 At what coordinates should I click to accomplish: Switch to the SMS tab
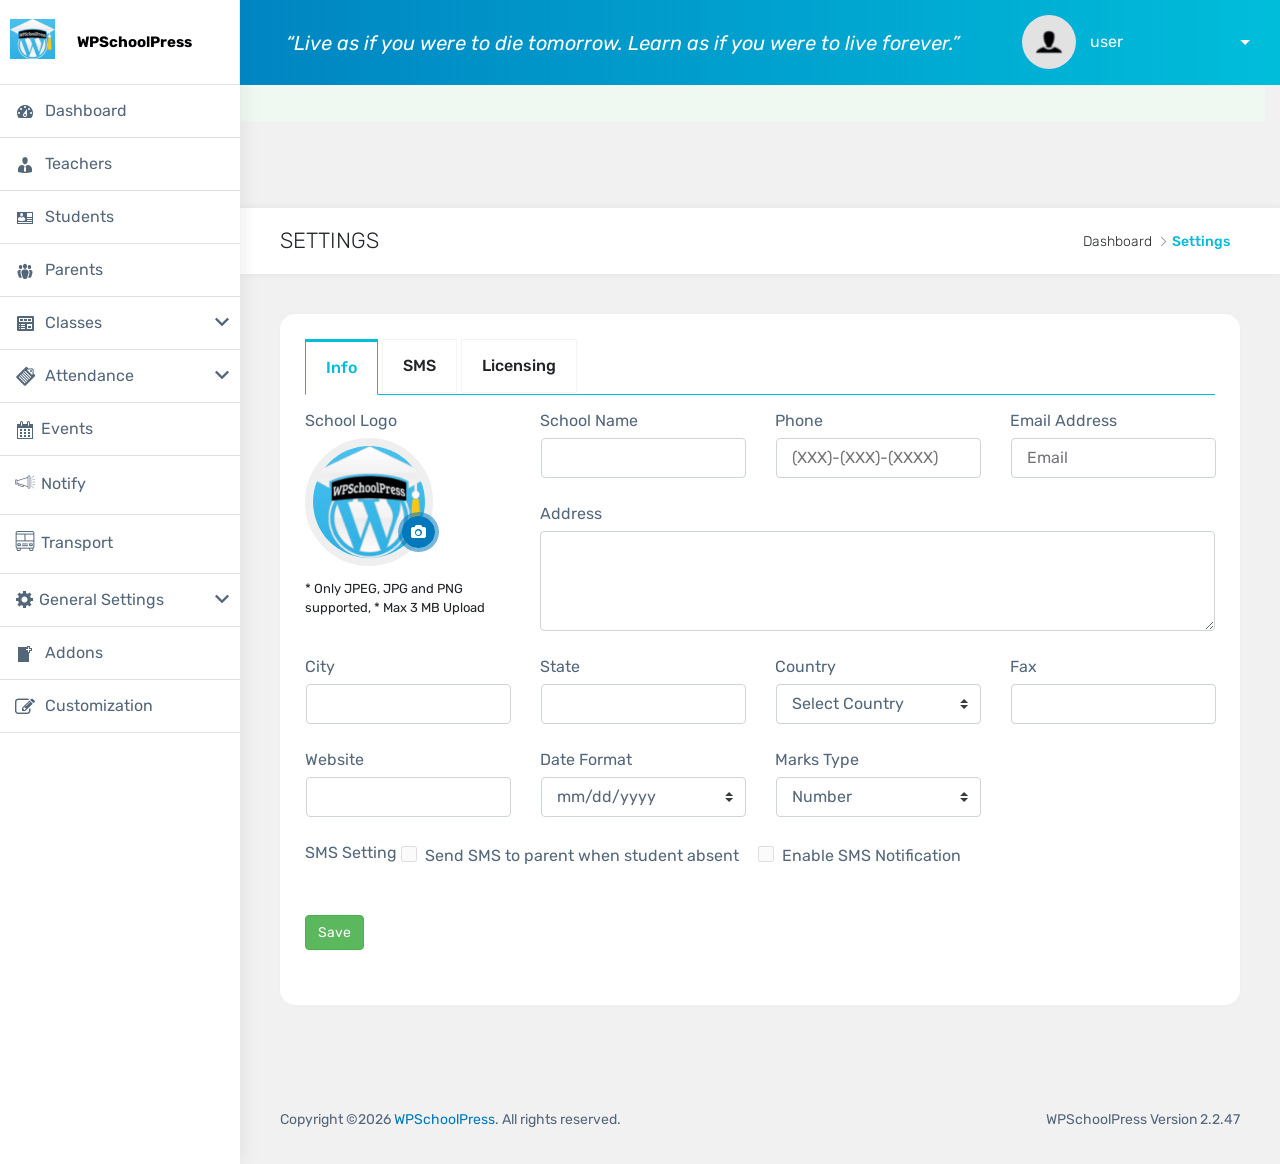pyautogui.click(x=419, y=366)
